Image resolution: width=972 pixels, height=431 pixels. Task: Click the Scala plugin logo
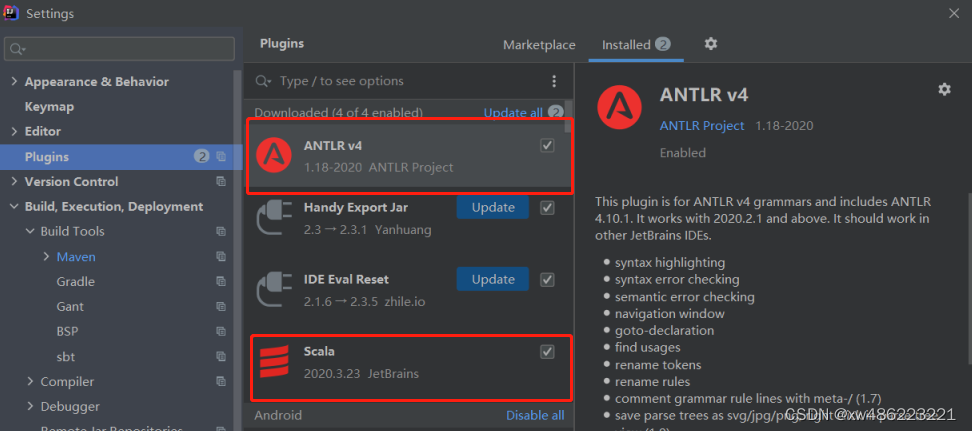pyautogui.click(x=273, y=361)
